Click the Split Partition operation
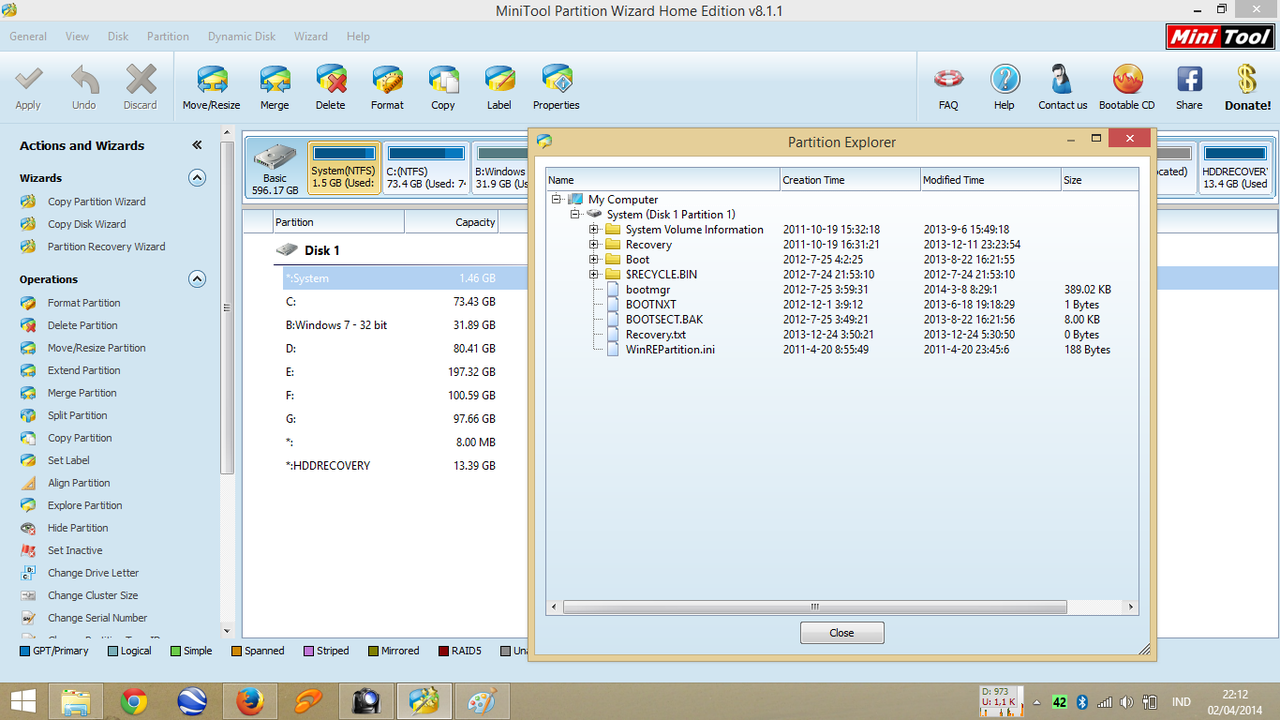The width and height of the screenshot is (1280, 720). (78, 415)
